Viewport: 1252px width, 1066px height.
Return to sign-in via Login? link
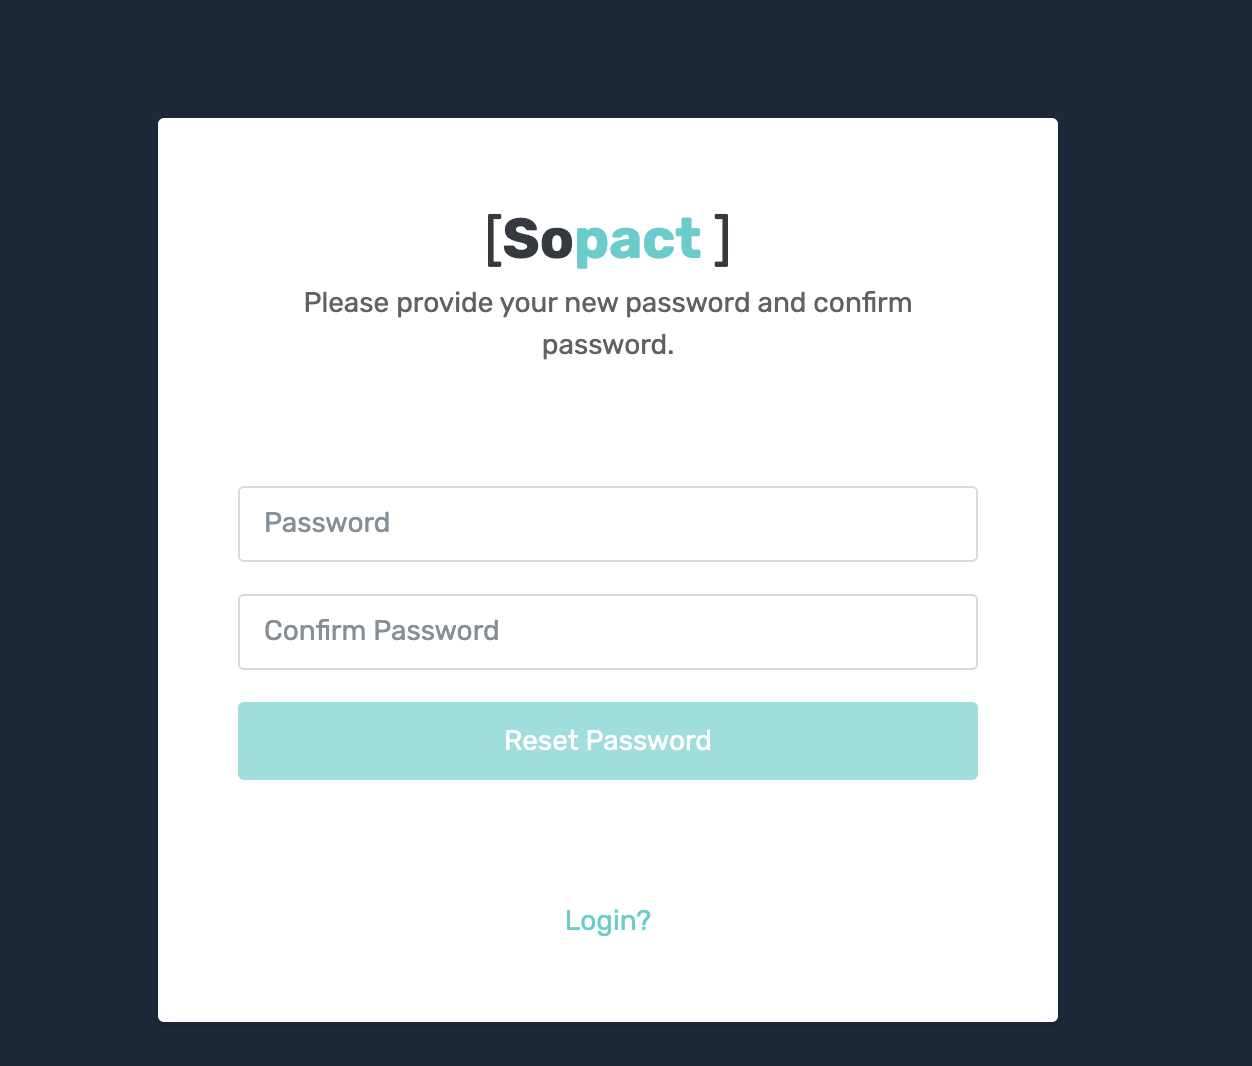click(x=608, y=921)
